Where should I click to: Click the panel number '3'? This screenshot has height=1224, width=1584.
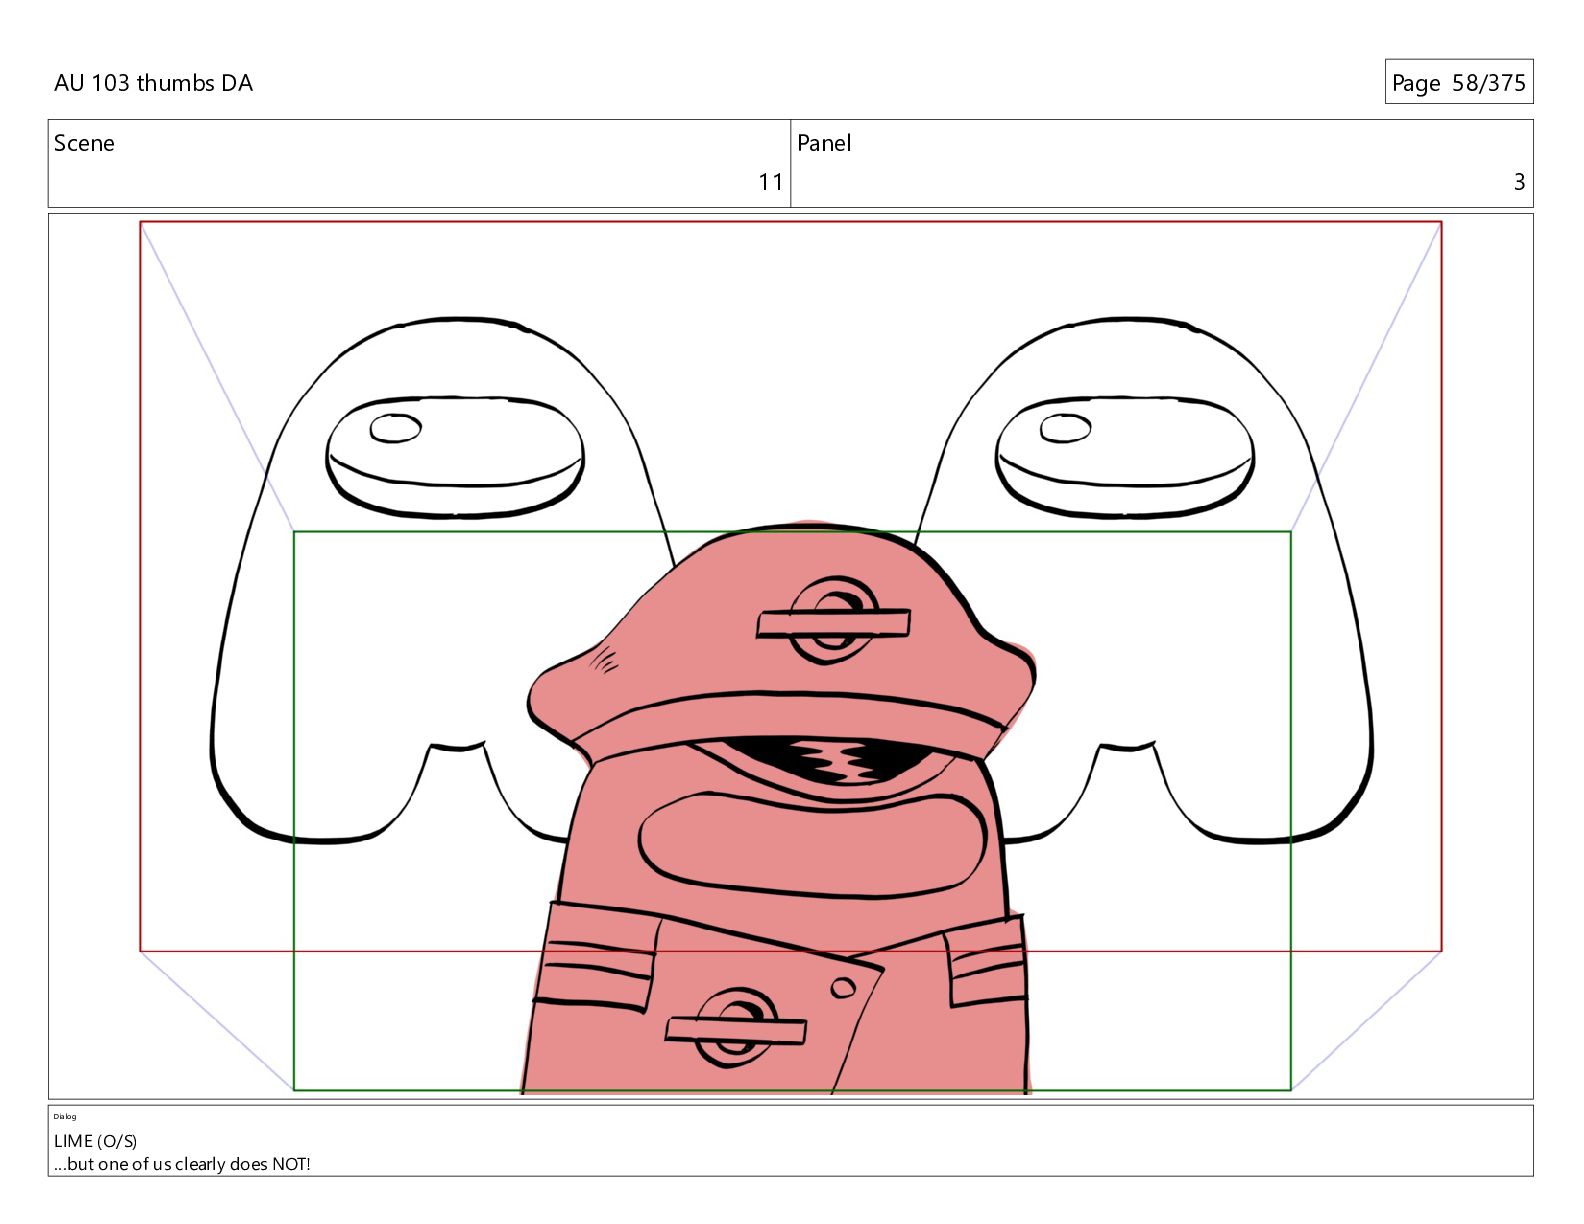tap(1519, 182)
